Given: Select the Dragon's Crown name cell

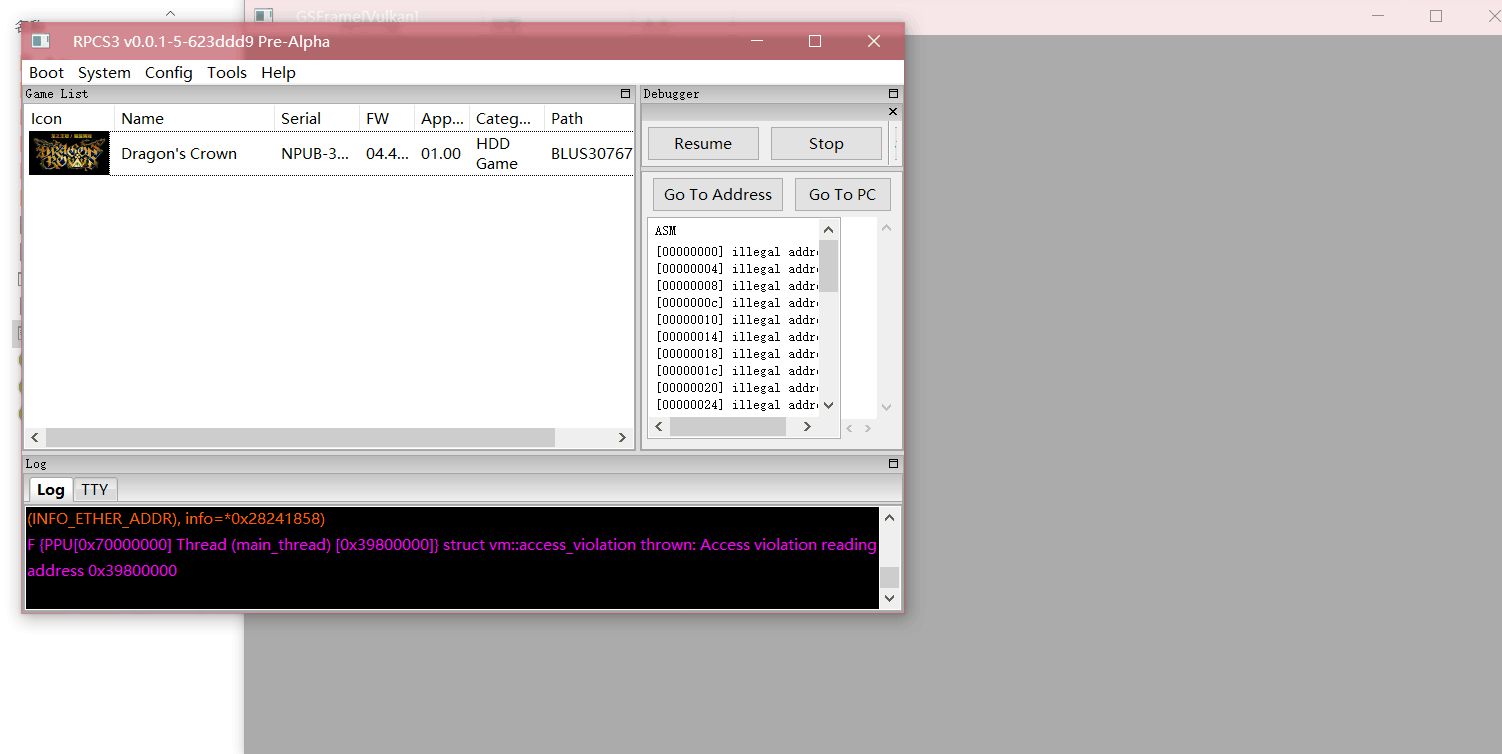Looking at the screenshot, I should tap(179, 154).
